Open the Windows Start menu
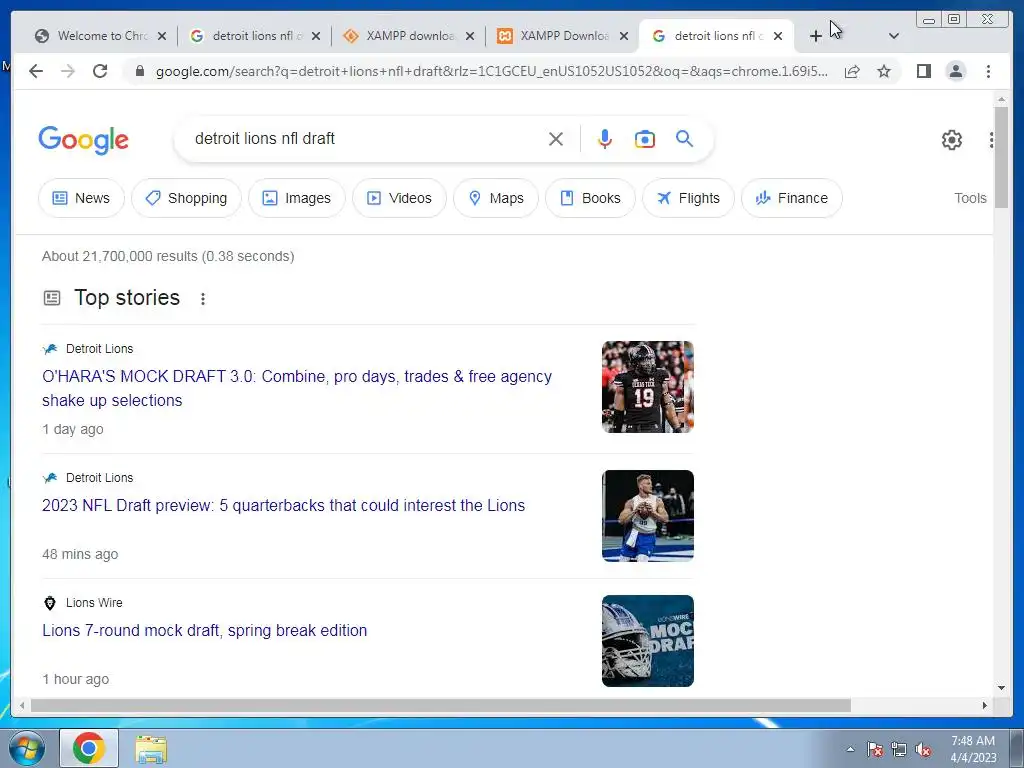 pyautogui.click(x=27, y=748)
